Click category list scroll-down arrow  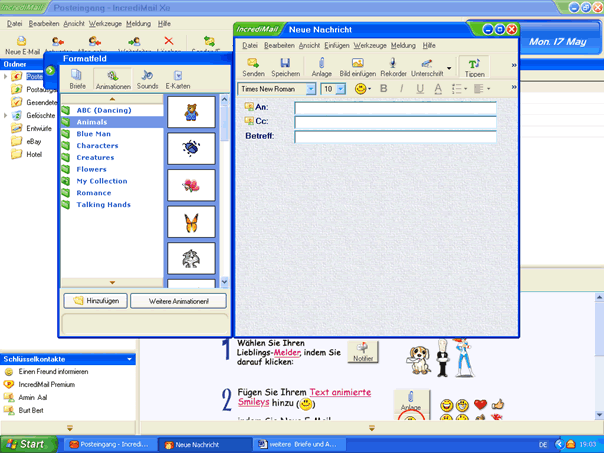click(112, 283)
